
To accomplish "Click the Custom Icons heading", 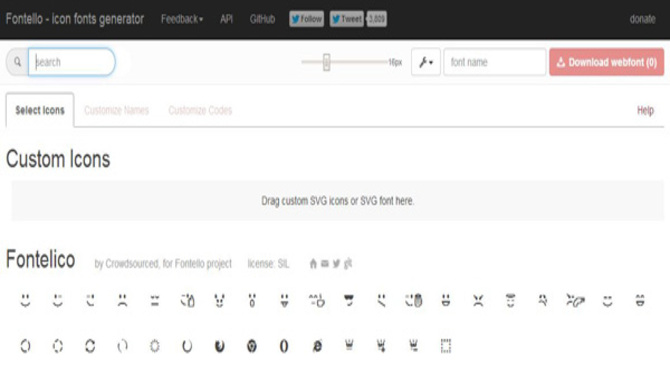I will coord(58,159).
